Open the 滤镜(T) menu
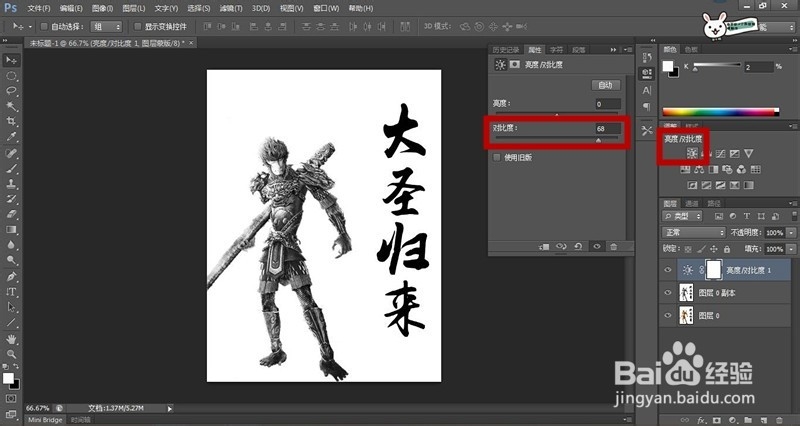The image size is (800, 426). pos(231,8)
